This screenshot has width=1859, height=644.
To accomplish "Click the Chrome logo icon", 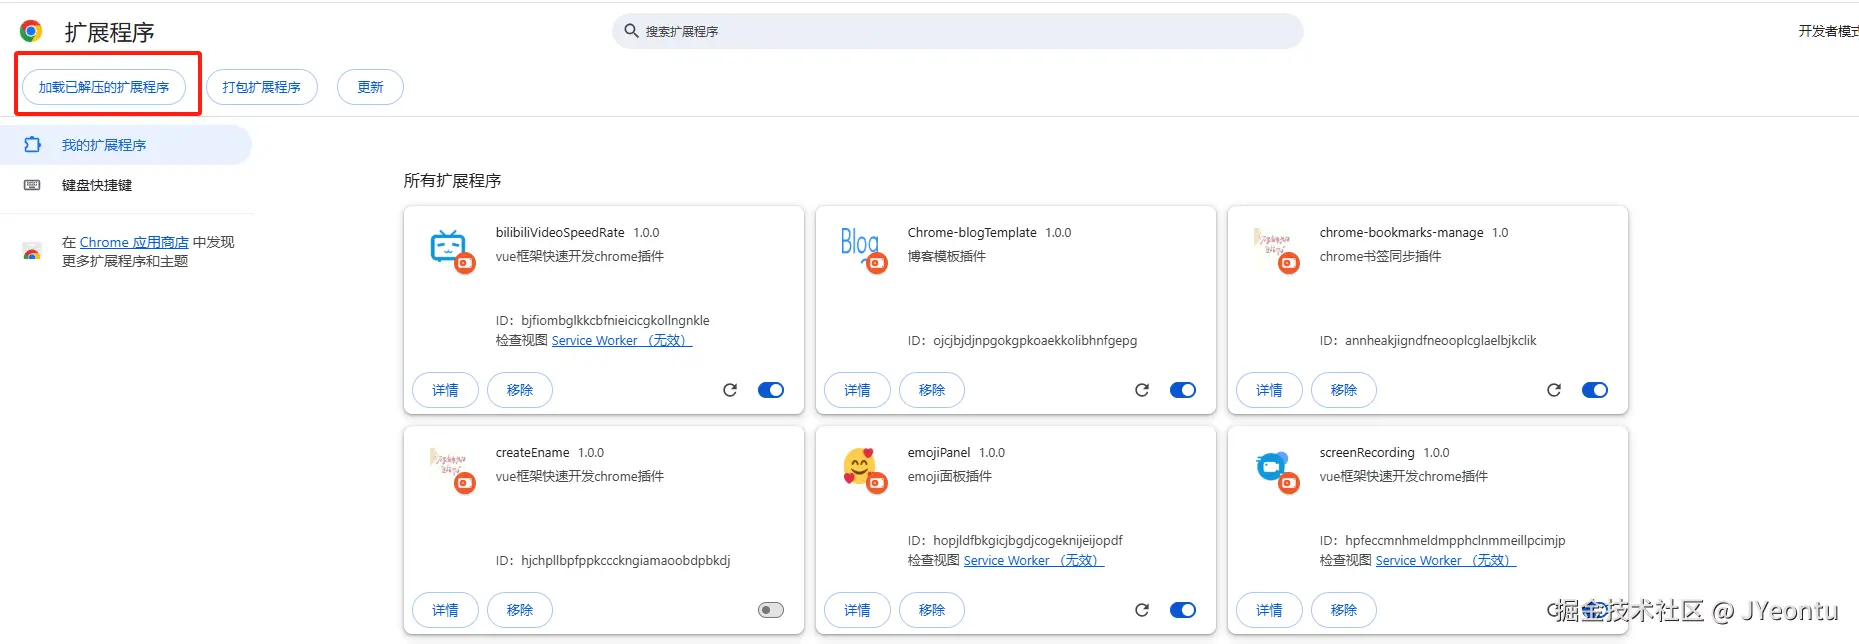I will pos(31,32).
